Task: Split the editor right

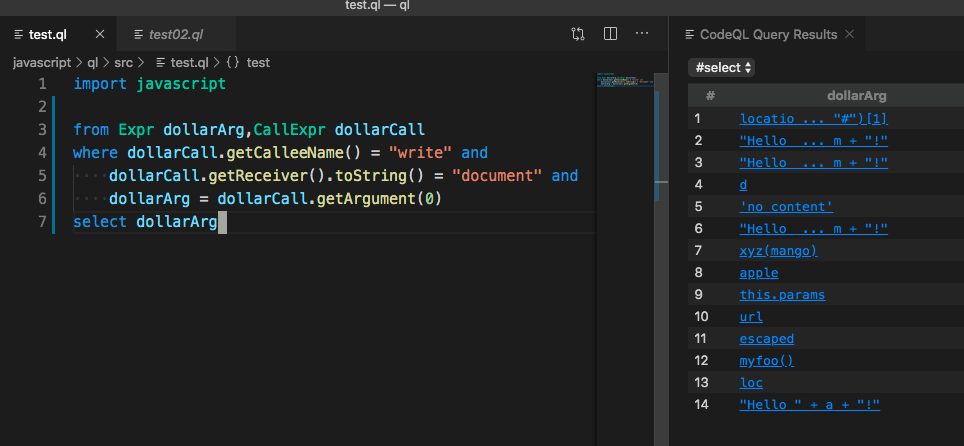Action: click(x=610, y=34)
